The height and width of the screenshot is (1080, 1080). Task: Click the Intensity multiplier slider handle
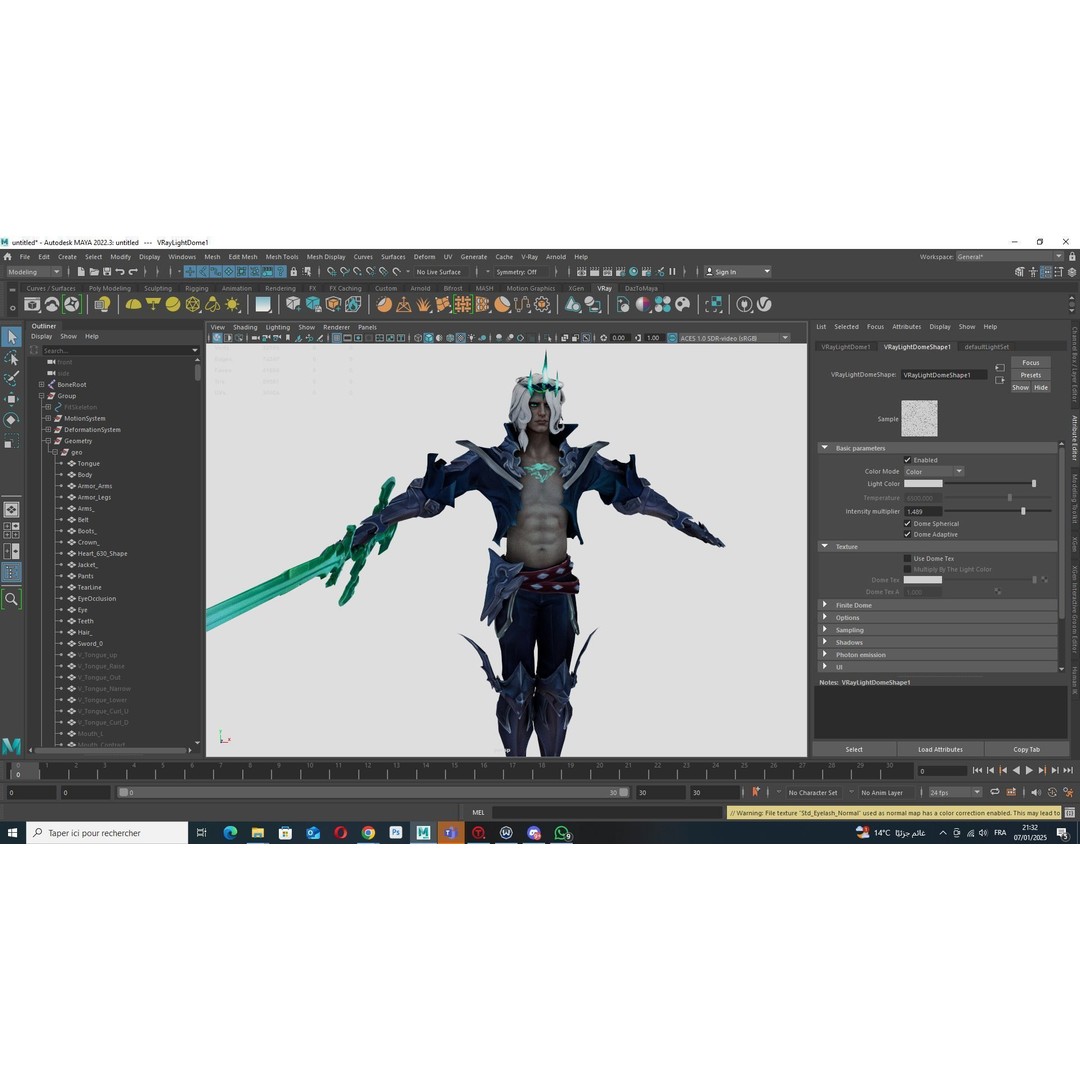(1023, 512)
